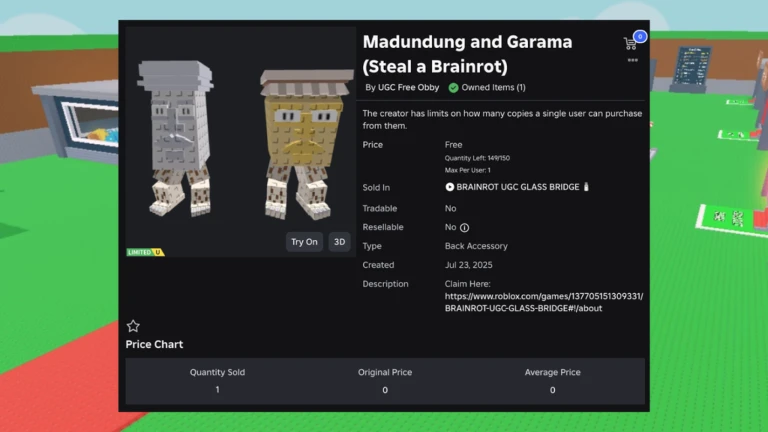Click the Quantity Sold value 1
Image resolution: width=768 pixels, height=432 pixels.
[217, 390]
